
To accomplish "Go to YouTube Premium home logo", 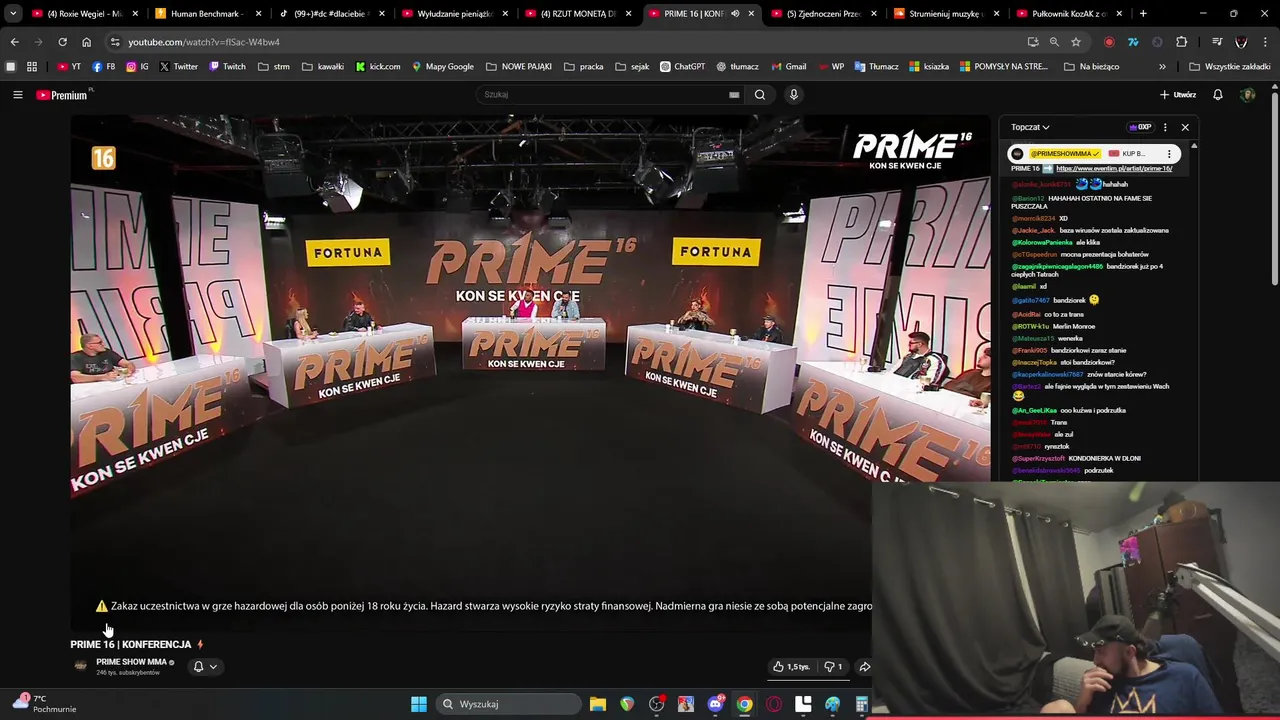I will [x=63, y=95].
